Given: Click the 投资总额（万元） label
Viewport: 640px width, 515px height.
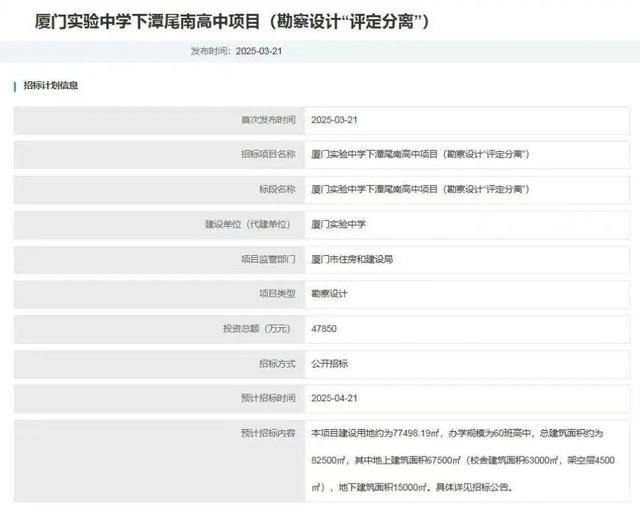Looking at the screenshot, I should click(257, 329).
